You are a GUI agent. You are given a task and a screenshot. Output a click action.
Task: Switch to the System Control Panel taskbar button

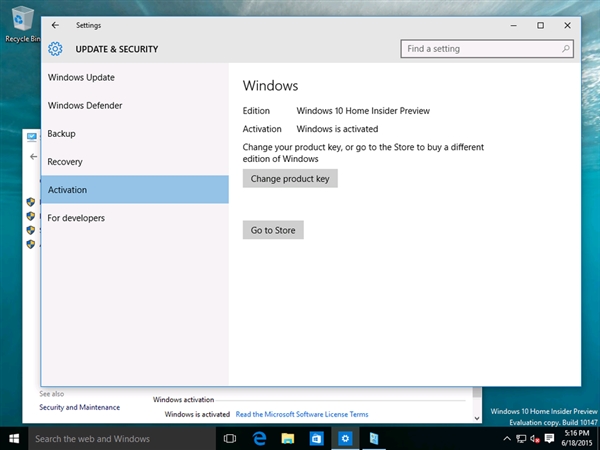coord(374,439)
